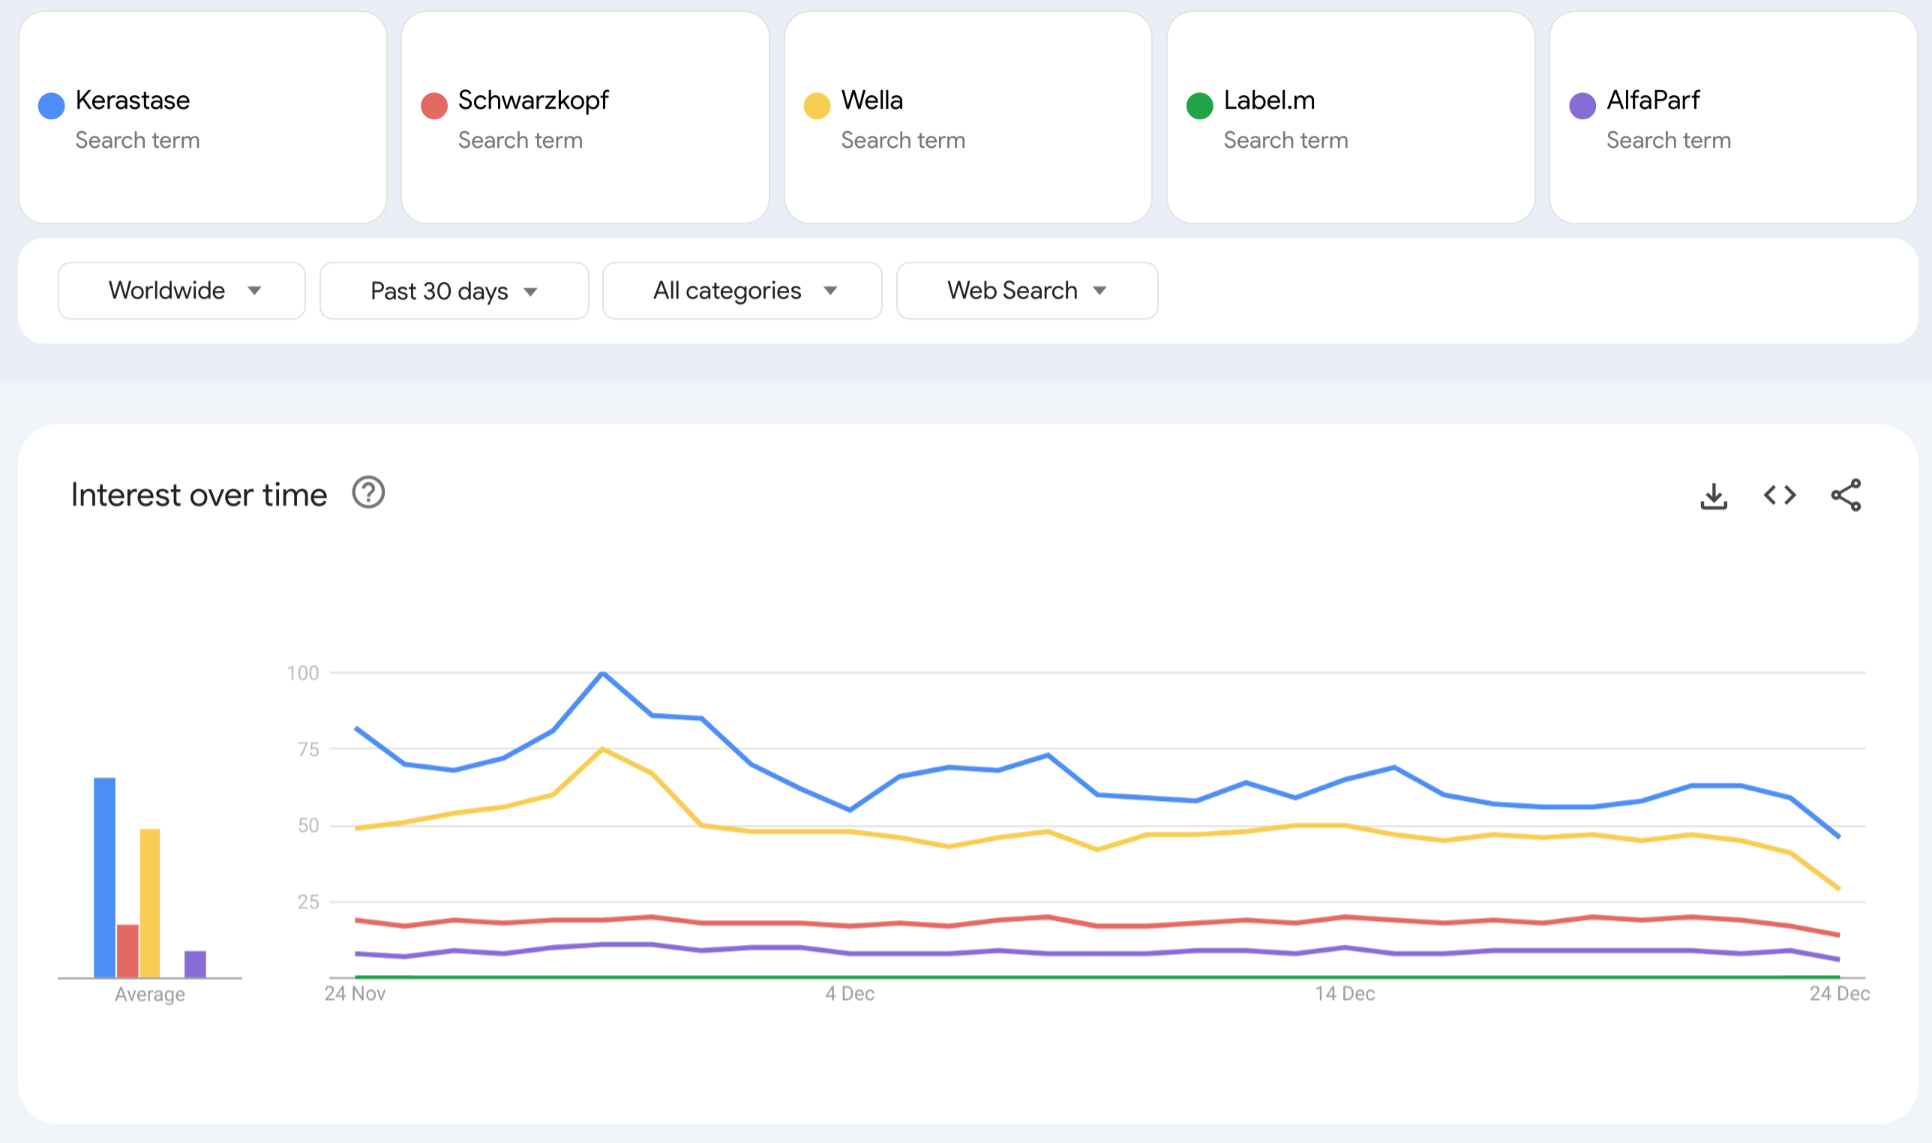Edit the Label.m search term card
This screenshot has height=1143, width=1932.
tap(1351, 118)
